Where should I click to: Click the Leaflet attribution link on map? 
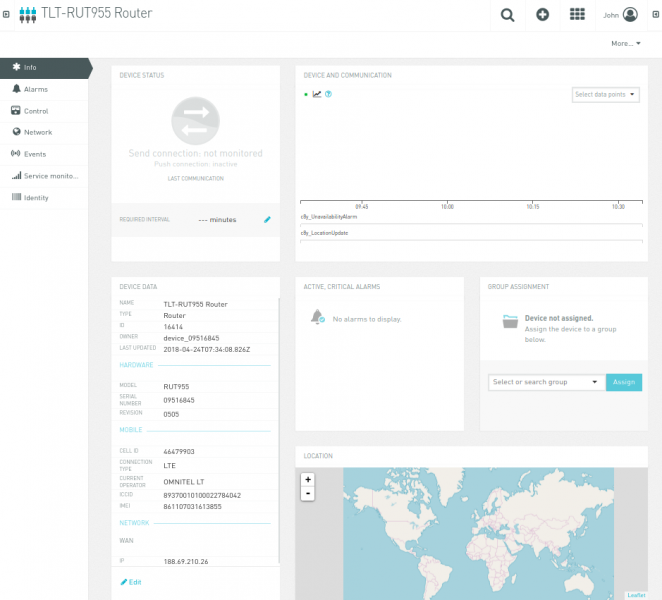(636, 595)
